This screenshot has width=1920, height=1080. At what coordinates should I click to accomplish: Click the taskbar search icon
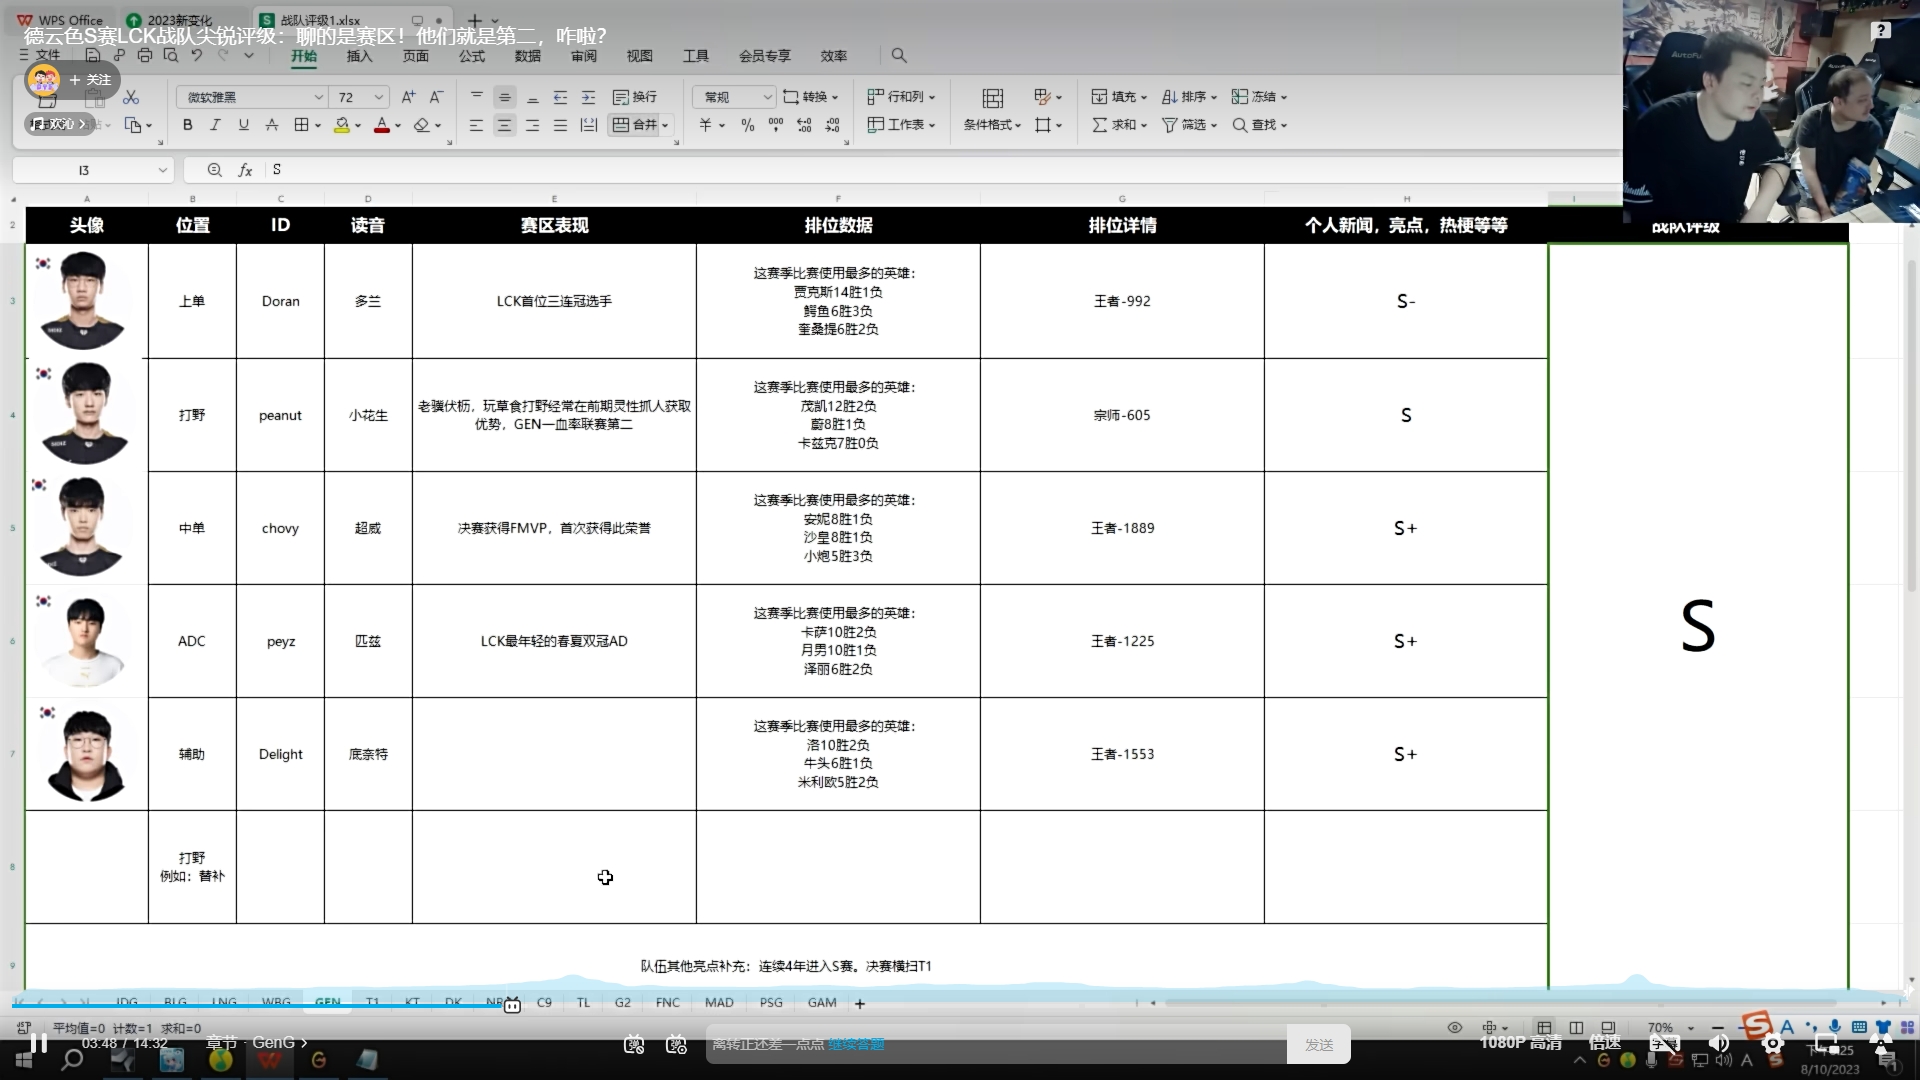tap(72, 1060)
